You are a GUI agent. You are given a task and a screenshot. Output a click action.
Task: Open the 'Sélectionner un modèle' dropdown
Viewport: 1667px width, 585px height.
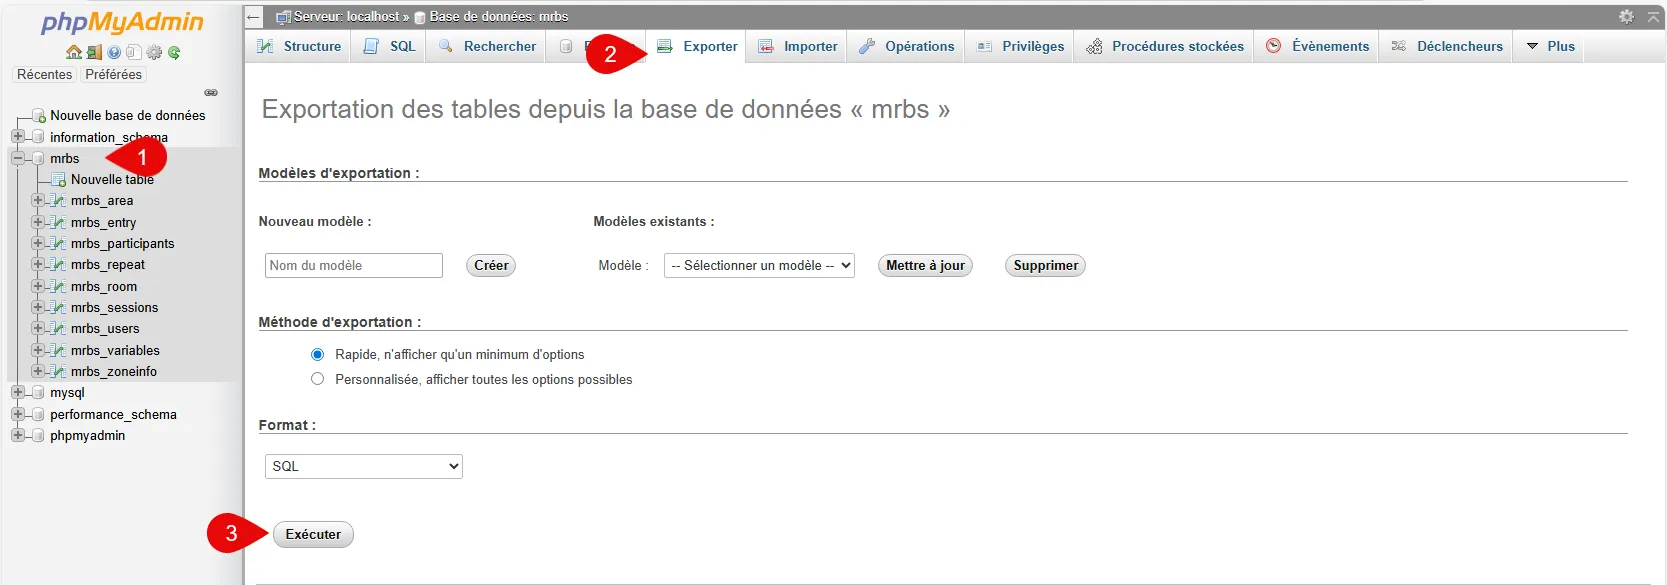(x=758, y=265)
